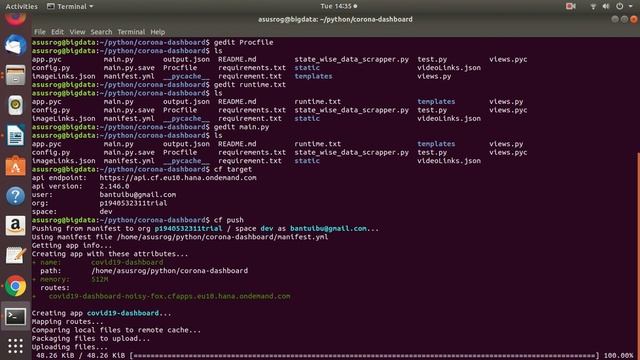Launch Google Chrome from the dock
Image resolution: width=640 pixels, height=360 pixels.
pyautogui.click(x=16, y=286)
